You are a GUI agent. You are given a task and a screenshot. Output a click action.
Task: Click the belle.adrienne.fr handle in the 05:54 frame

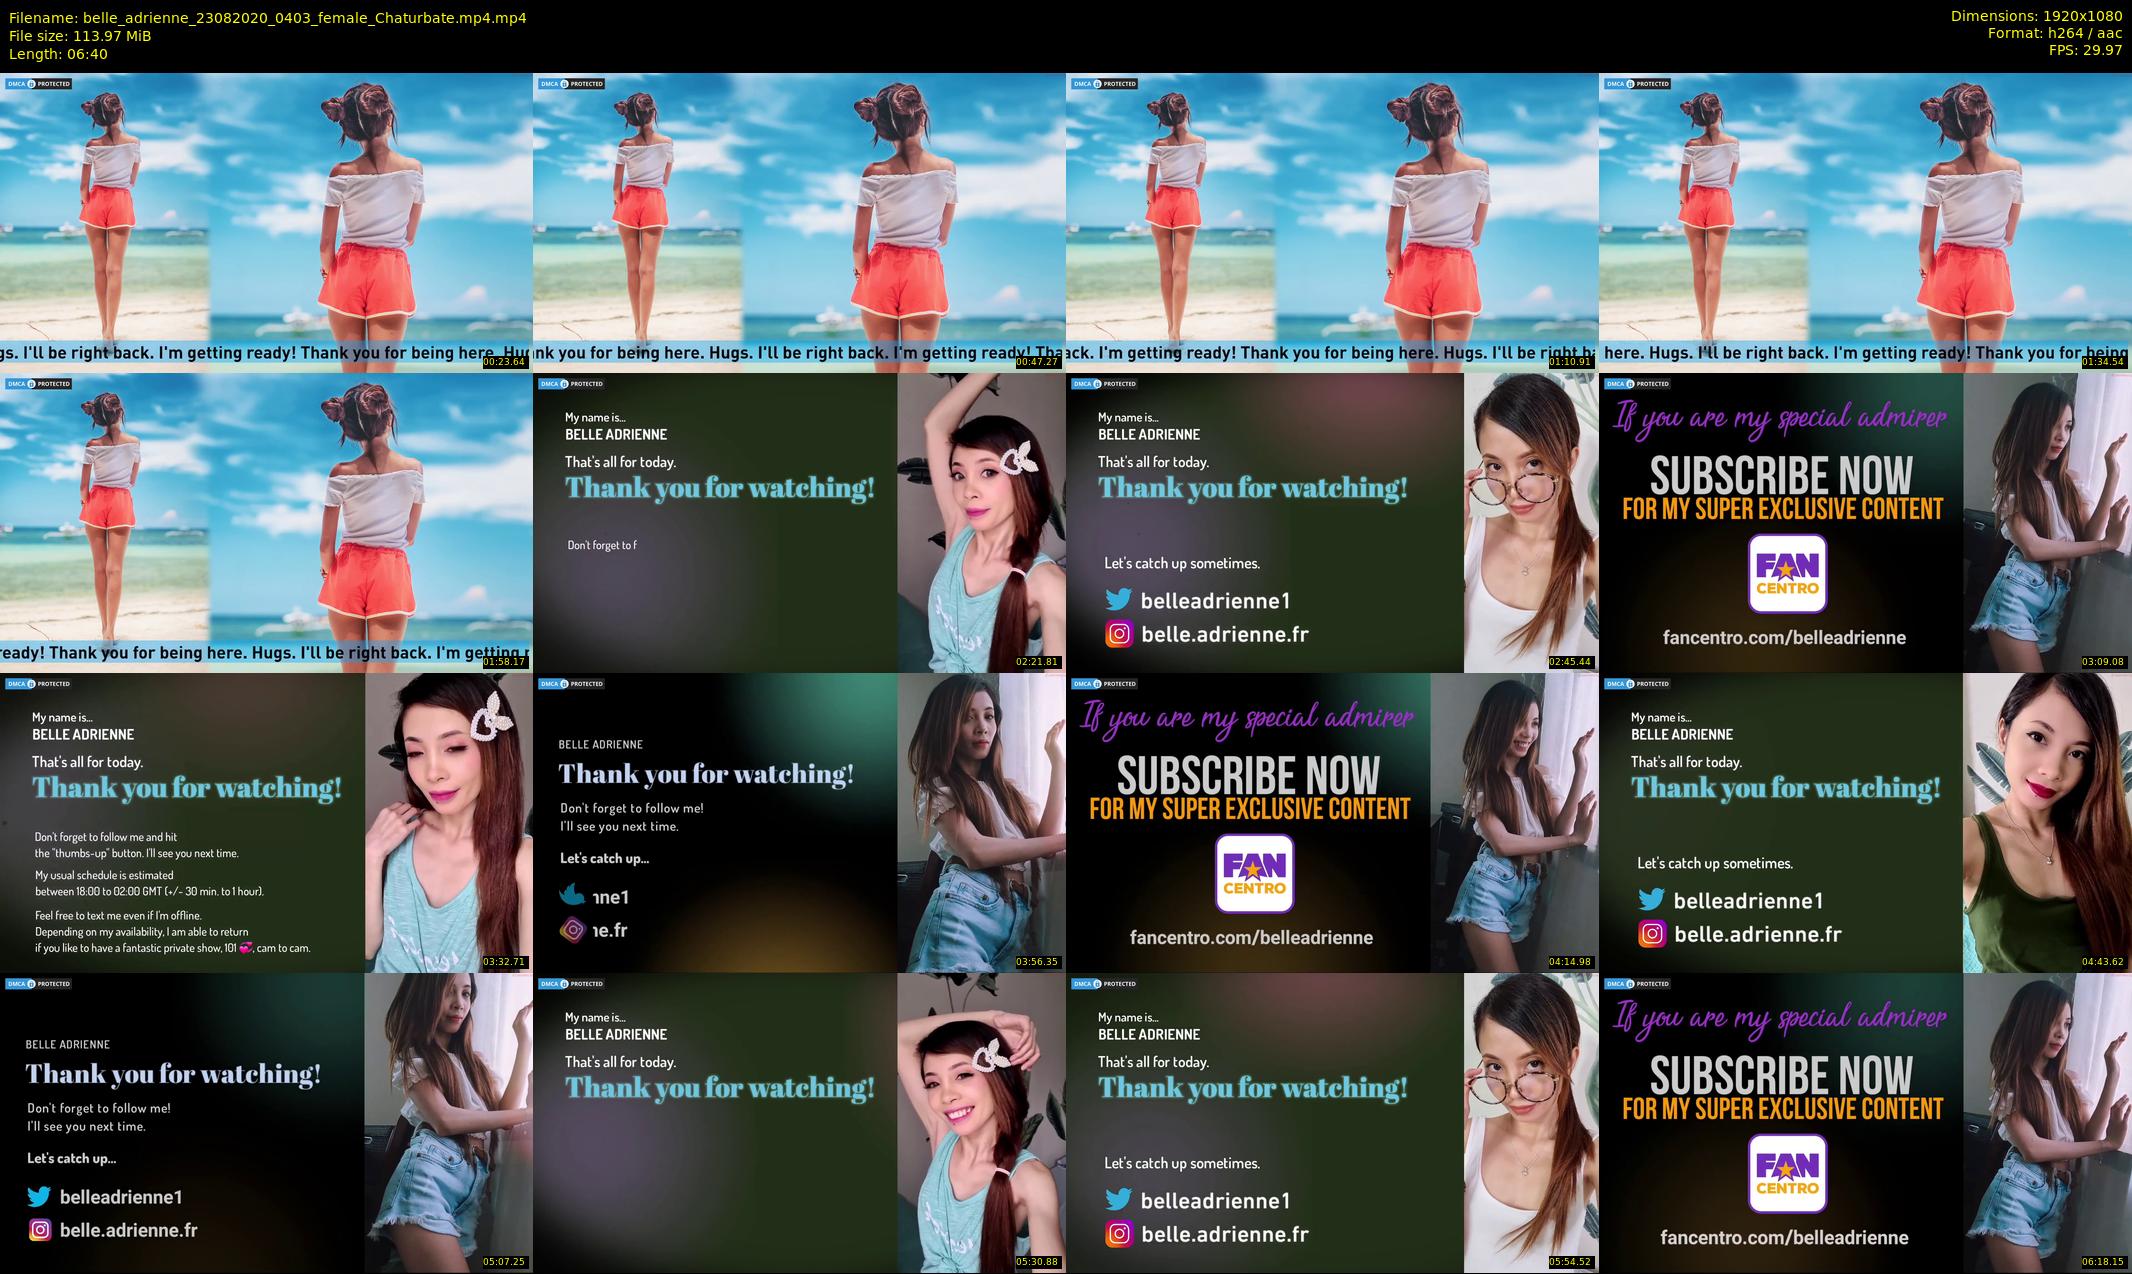pyautogui.click(x=1224, y=1234)
